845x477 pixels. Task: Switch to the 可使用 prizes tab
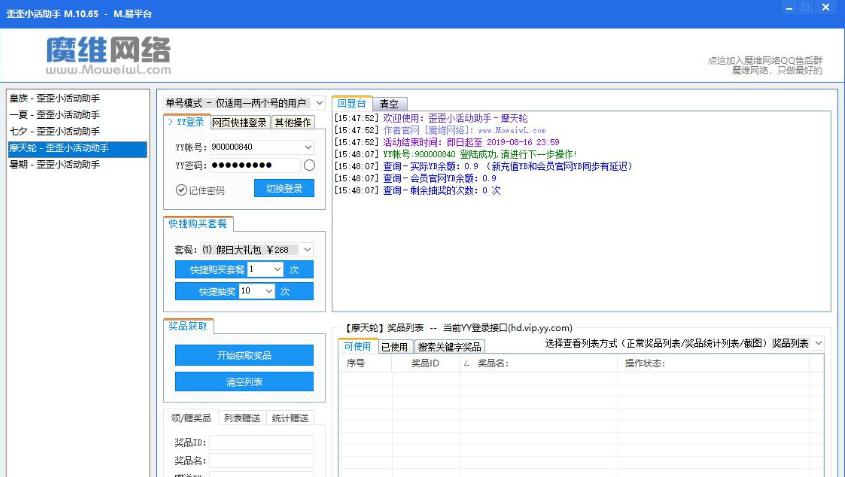click(358, 346)
